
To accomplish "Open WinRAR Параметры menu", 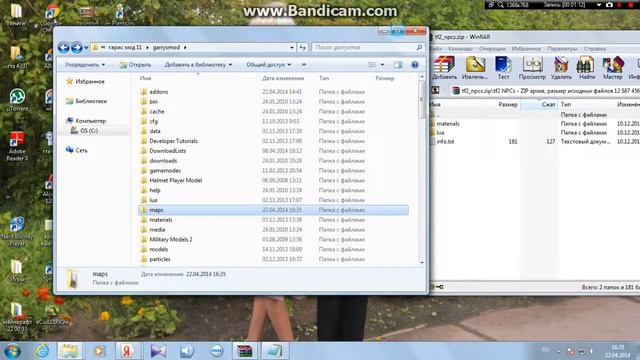I will (x=562, y=49).
